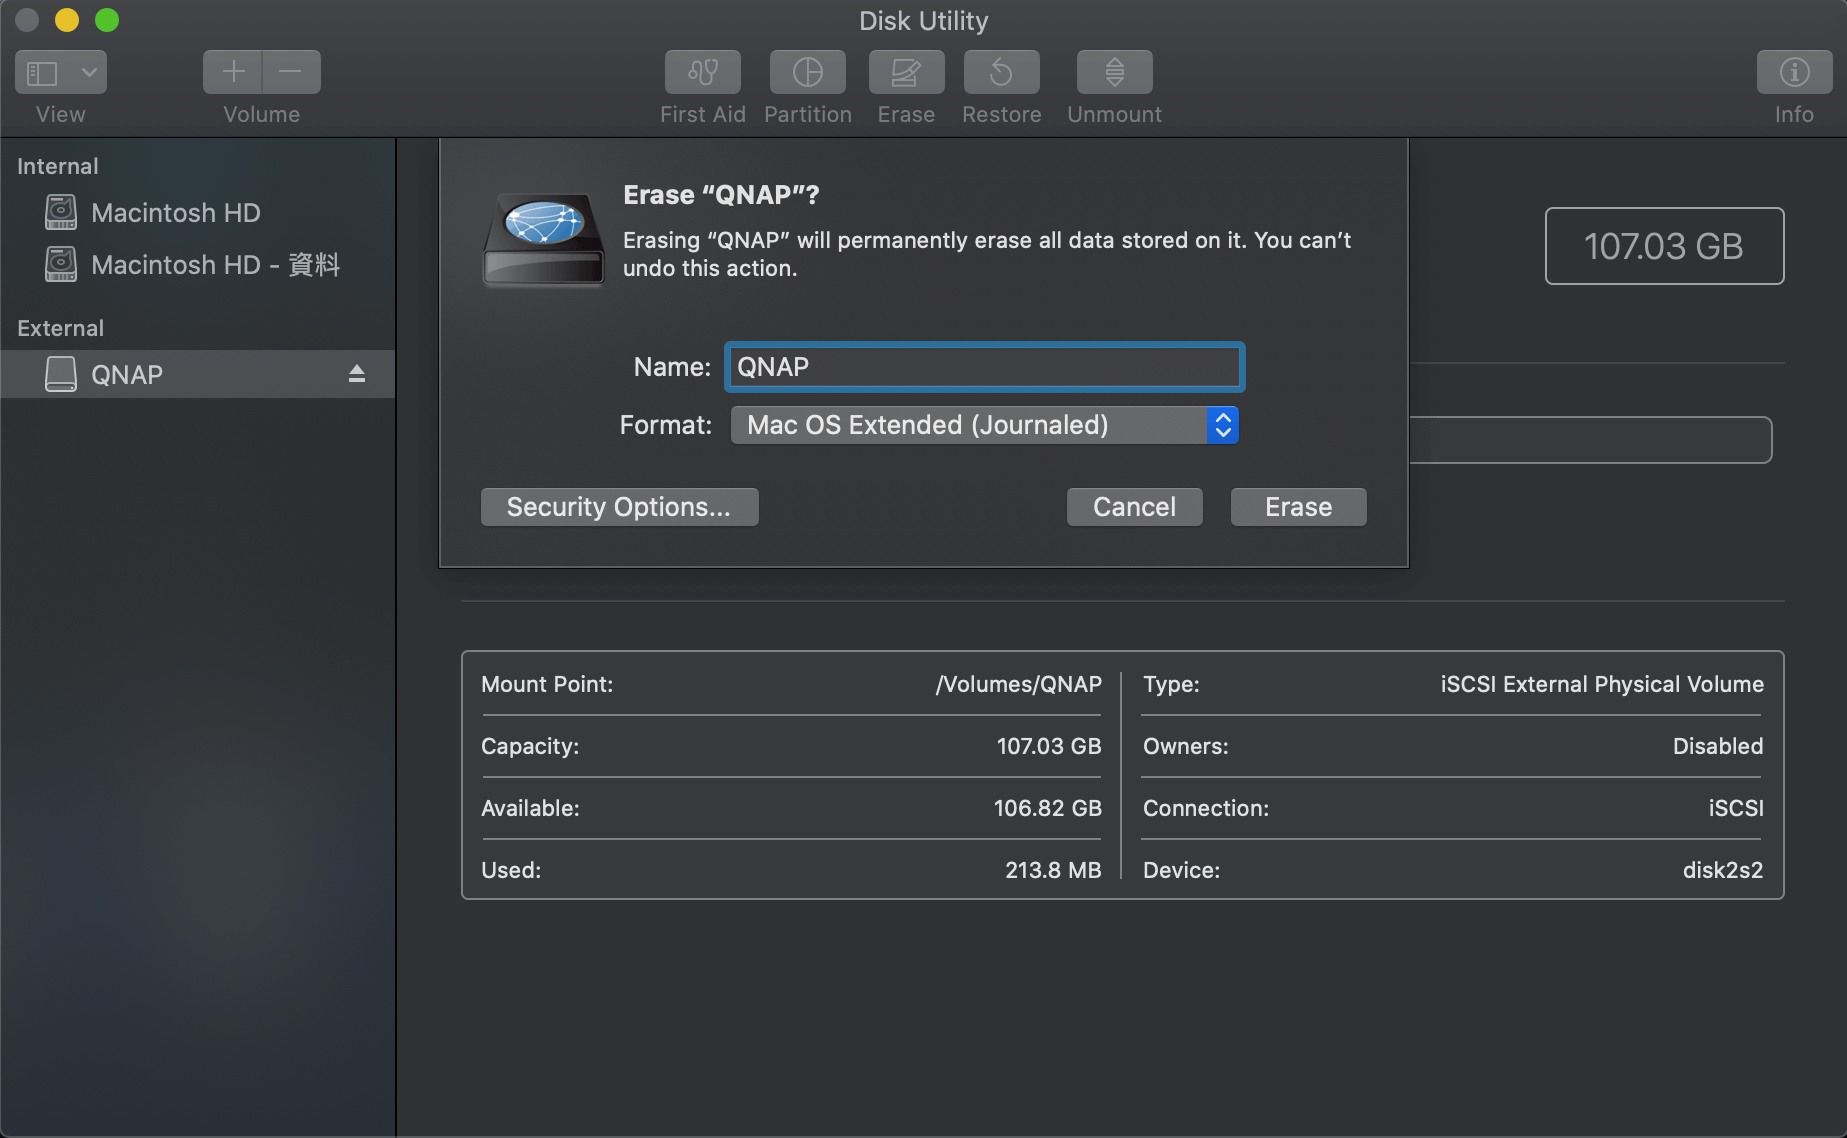
Task: Select the QNAP external volume
Action: click(x=198, y=374)
